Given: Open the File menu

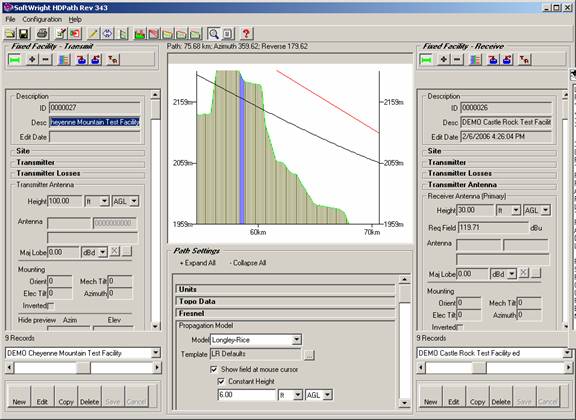Looking at the screenshot, I should pyautogui.click(x=10, y=19).
